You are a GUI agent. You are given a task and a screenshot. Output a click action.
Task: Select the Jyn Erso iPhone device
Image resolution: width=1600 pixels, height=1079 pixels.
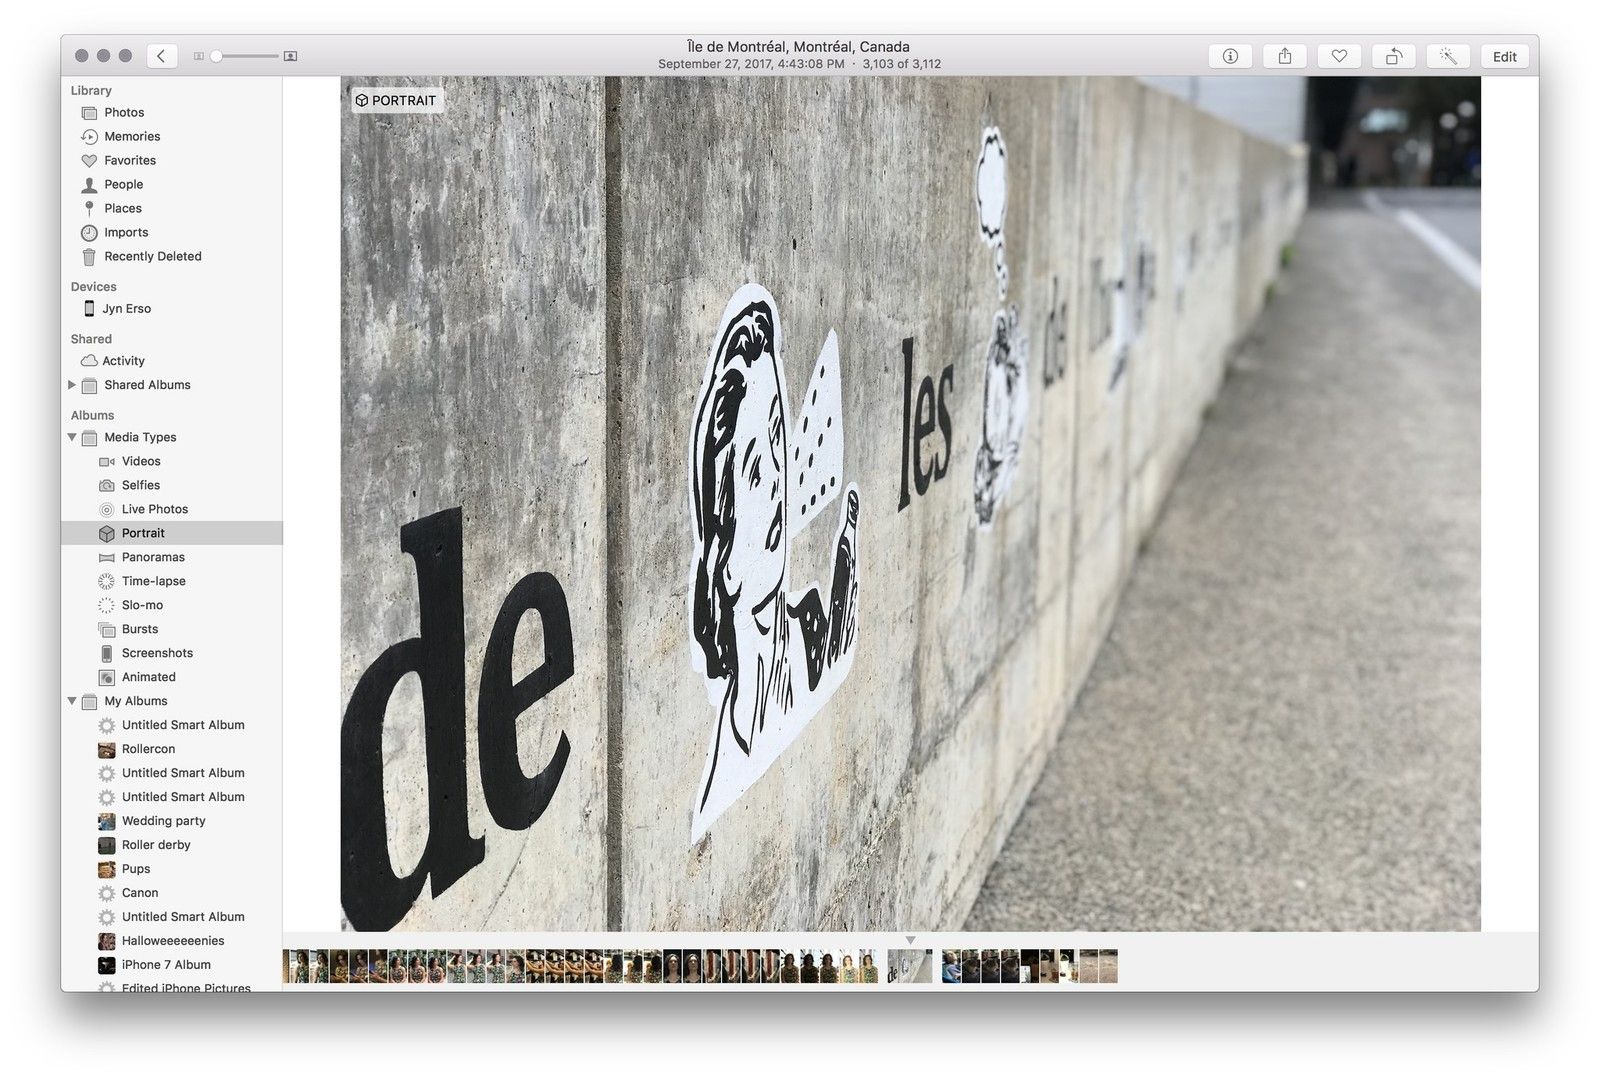tap(126, 309)
